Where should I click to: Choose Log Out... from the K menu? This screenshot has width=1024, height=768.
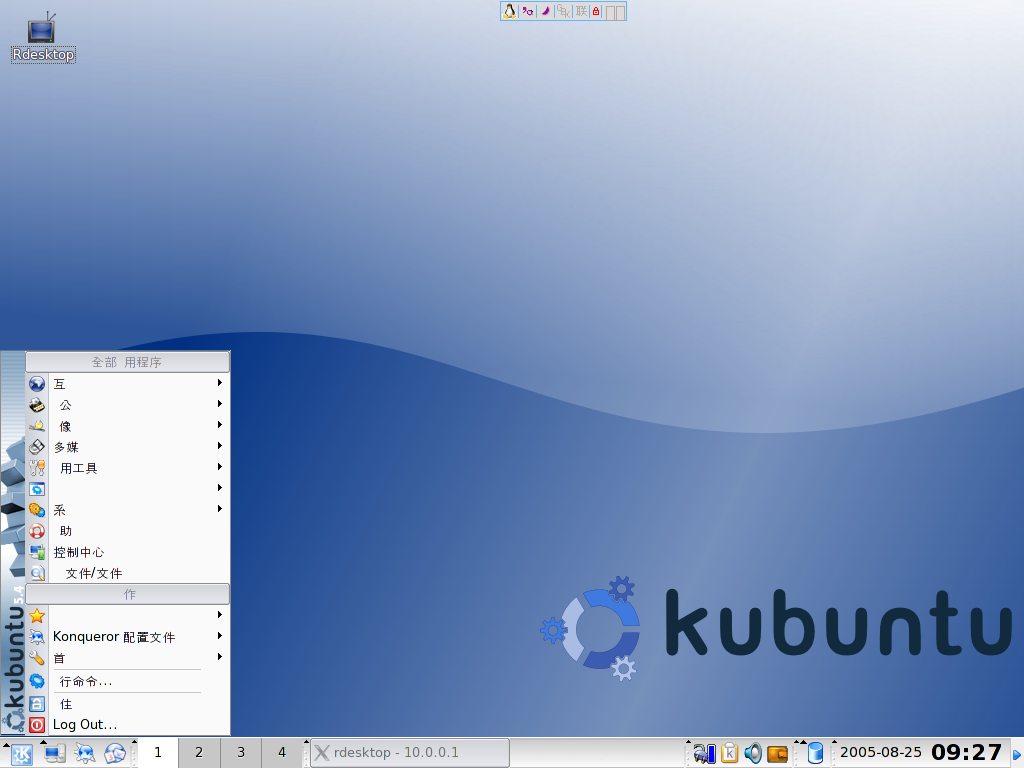click(x=128, y=724)
